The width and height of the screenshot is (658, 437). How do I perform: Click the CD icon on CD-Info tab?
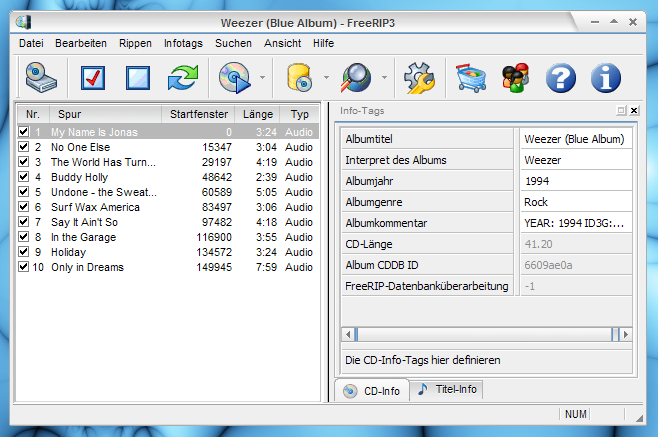[350, 391]
